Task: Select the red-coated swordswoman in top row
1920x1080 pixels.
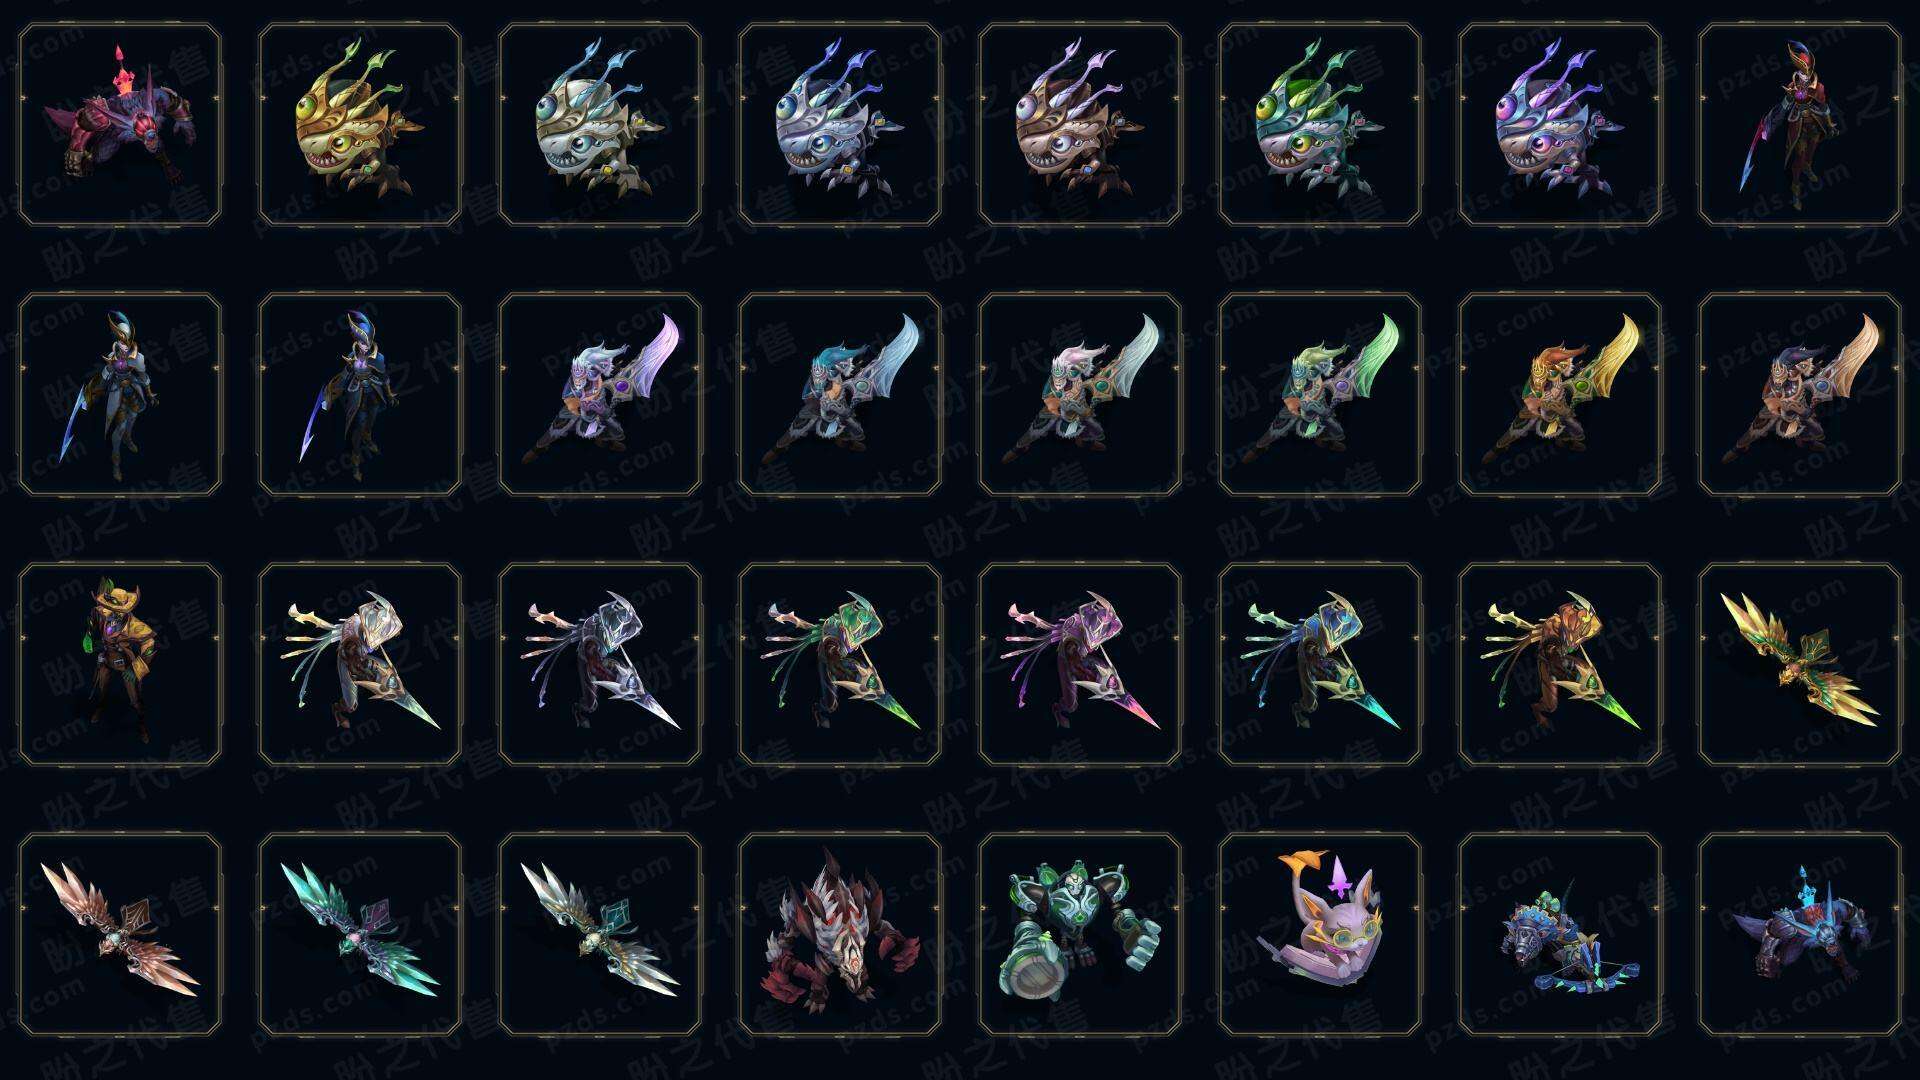Action: coord(1800,124)
